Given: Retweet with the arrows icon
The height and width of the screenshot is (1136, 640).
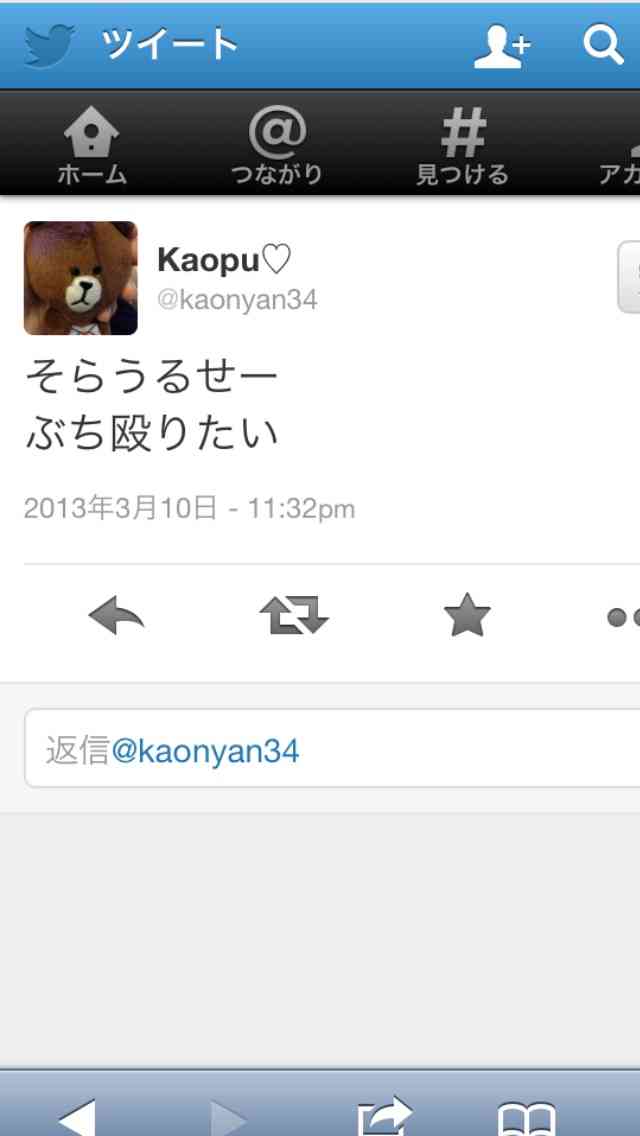Looking at the screenshot, I should (x=294, y=616).
